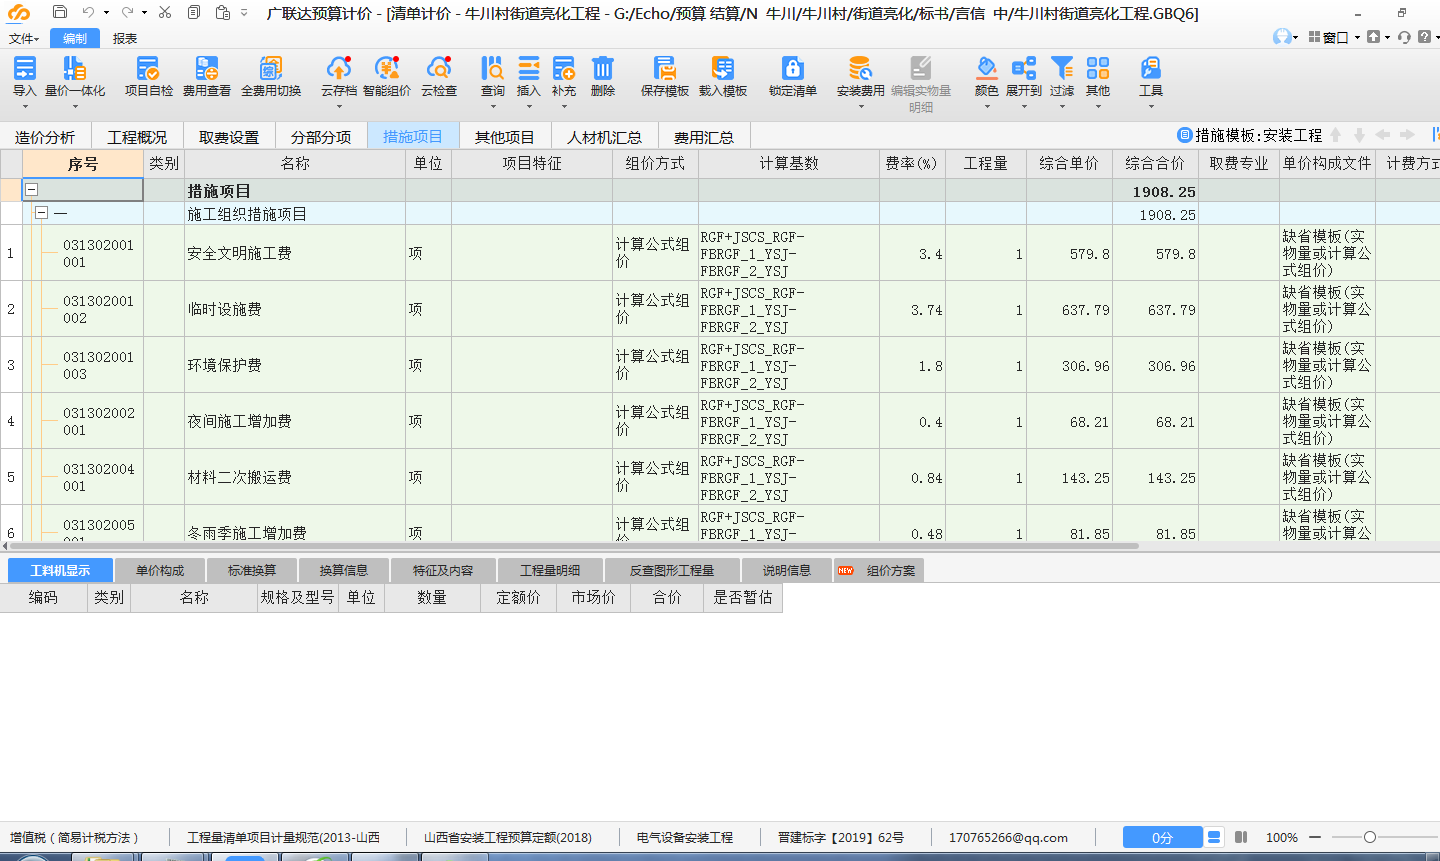Open the 量价一体化 tool
Screen dimensions: 1440x861
[75, 68]
